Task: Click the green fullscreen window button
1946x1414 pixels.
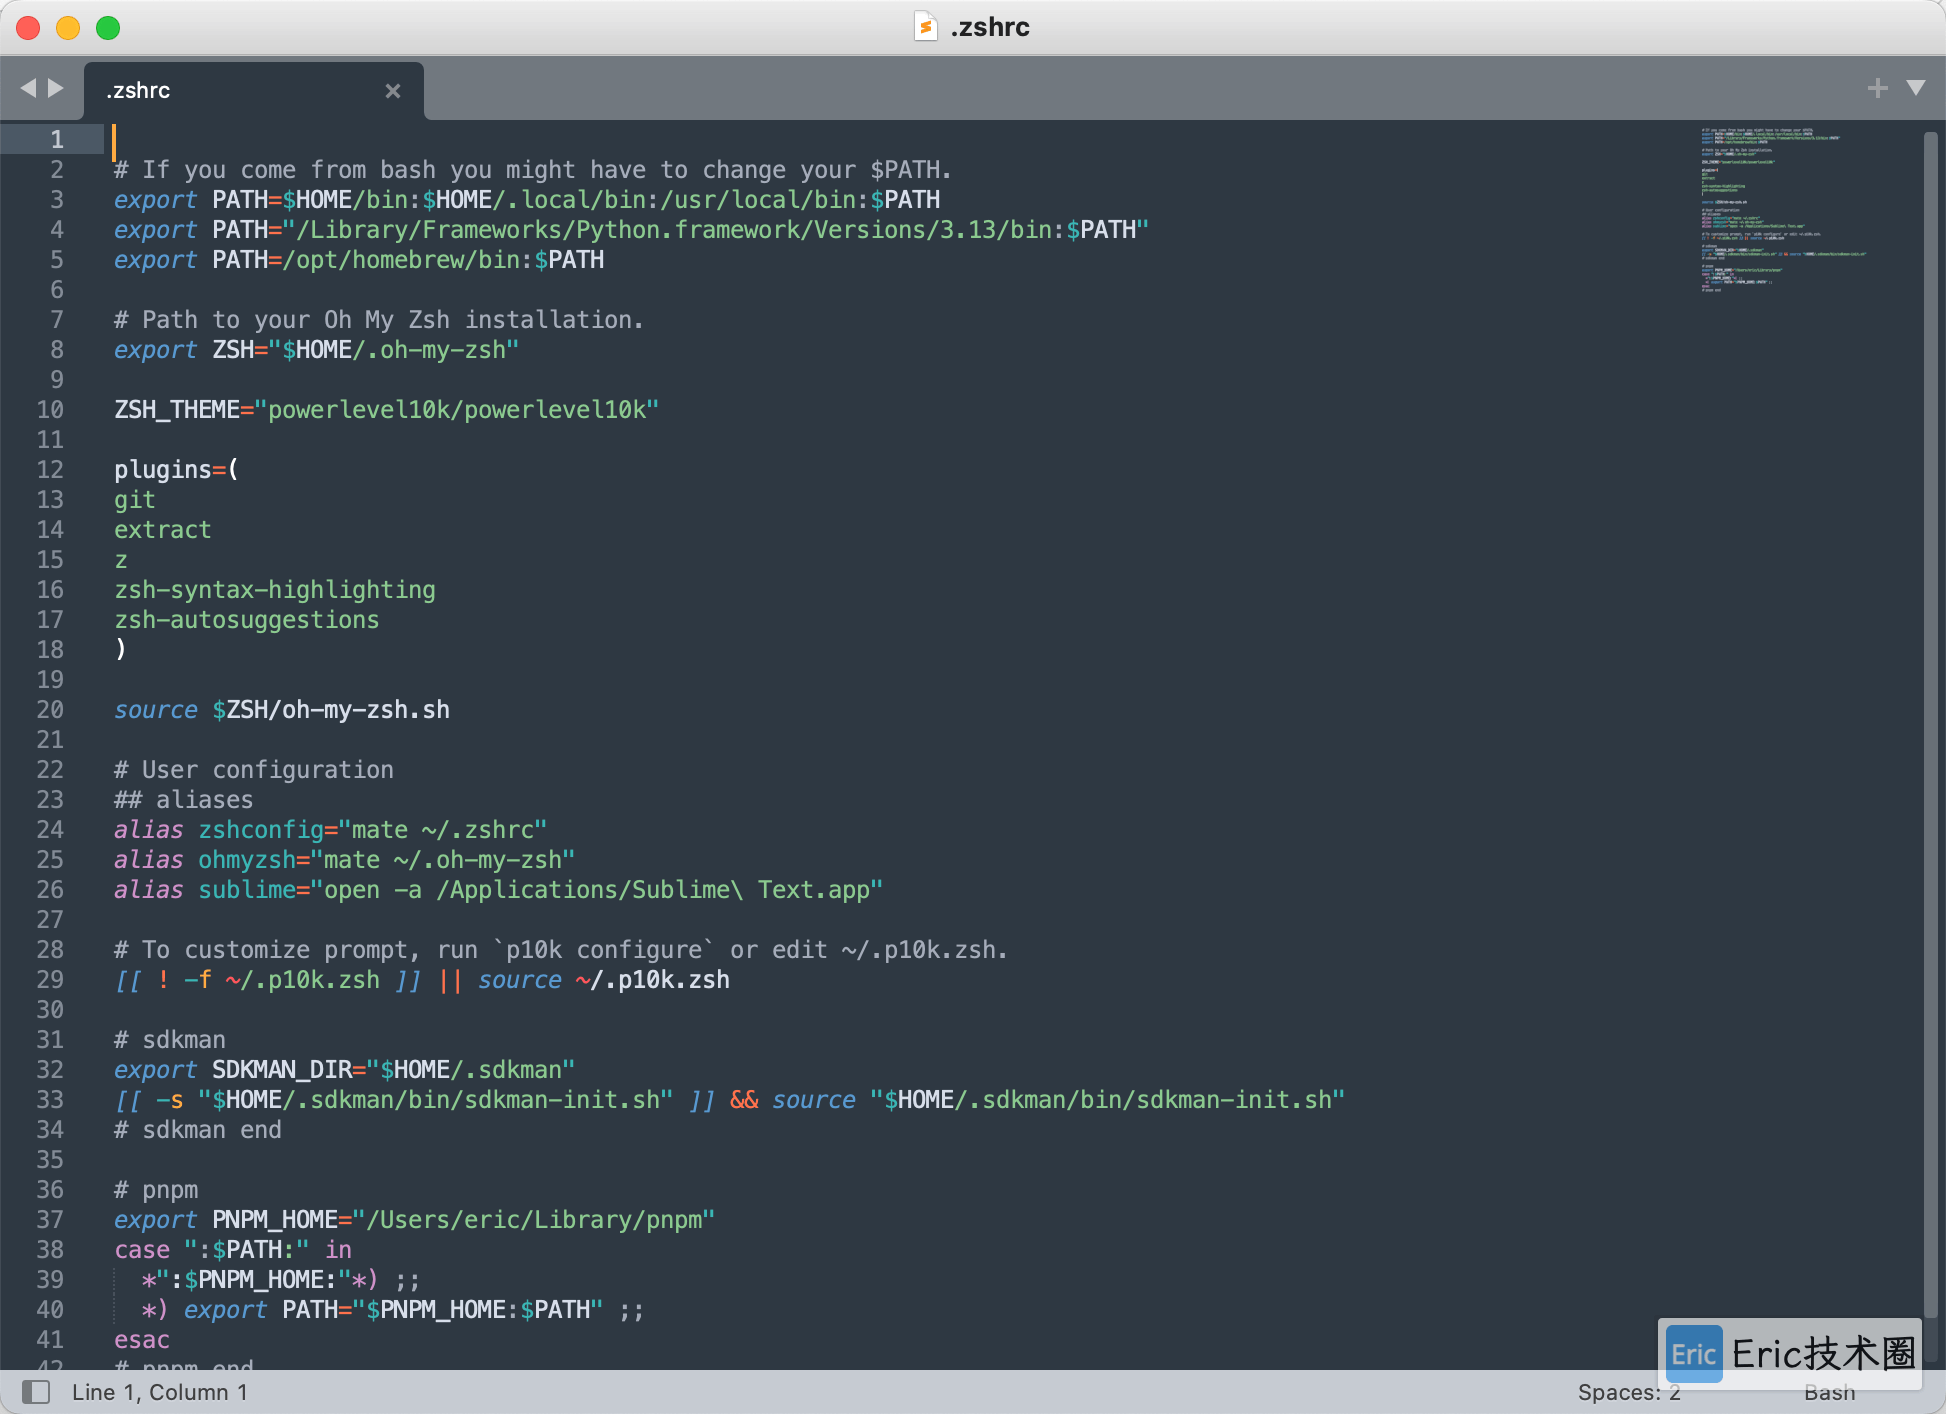Action: (x=108, y=27)
